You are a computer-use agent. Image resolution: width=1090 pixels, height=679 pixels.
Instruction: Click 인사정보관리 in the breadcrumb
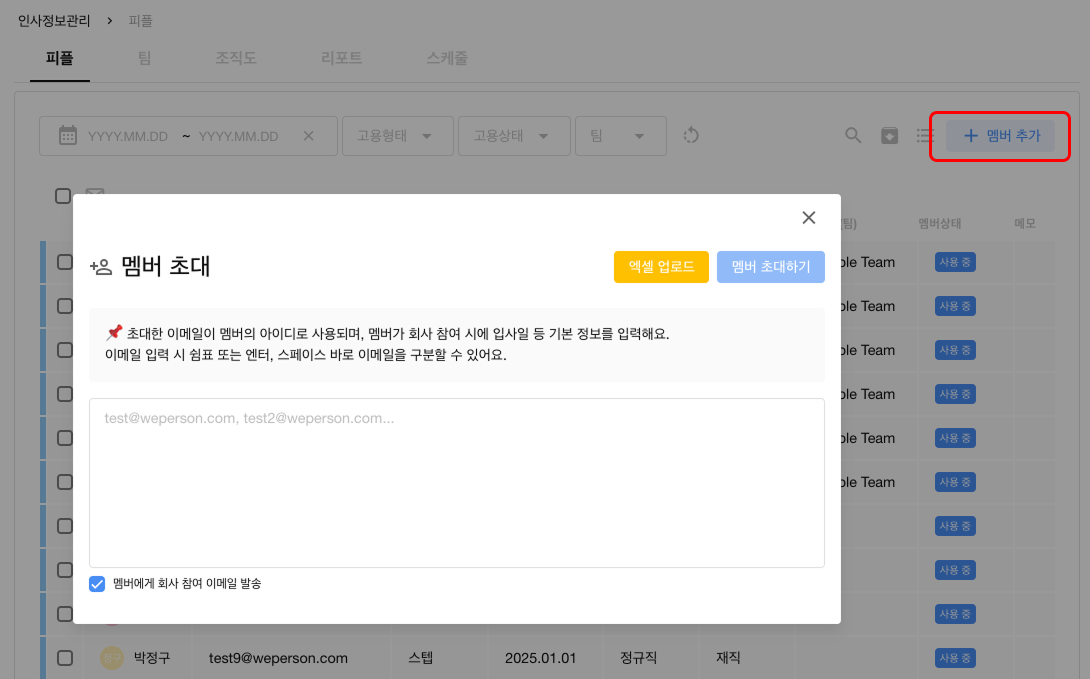tap(54, 21)
